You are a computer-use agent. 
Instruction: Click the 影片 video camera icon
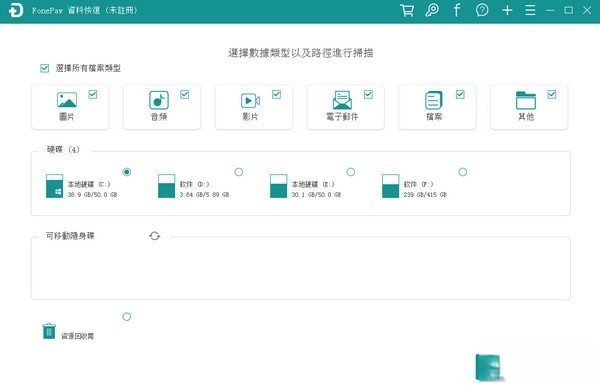(x=250, y=101)
